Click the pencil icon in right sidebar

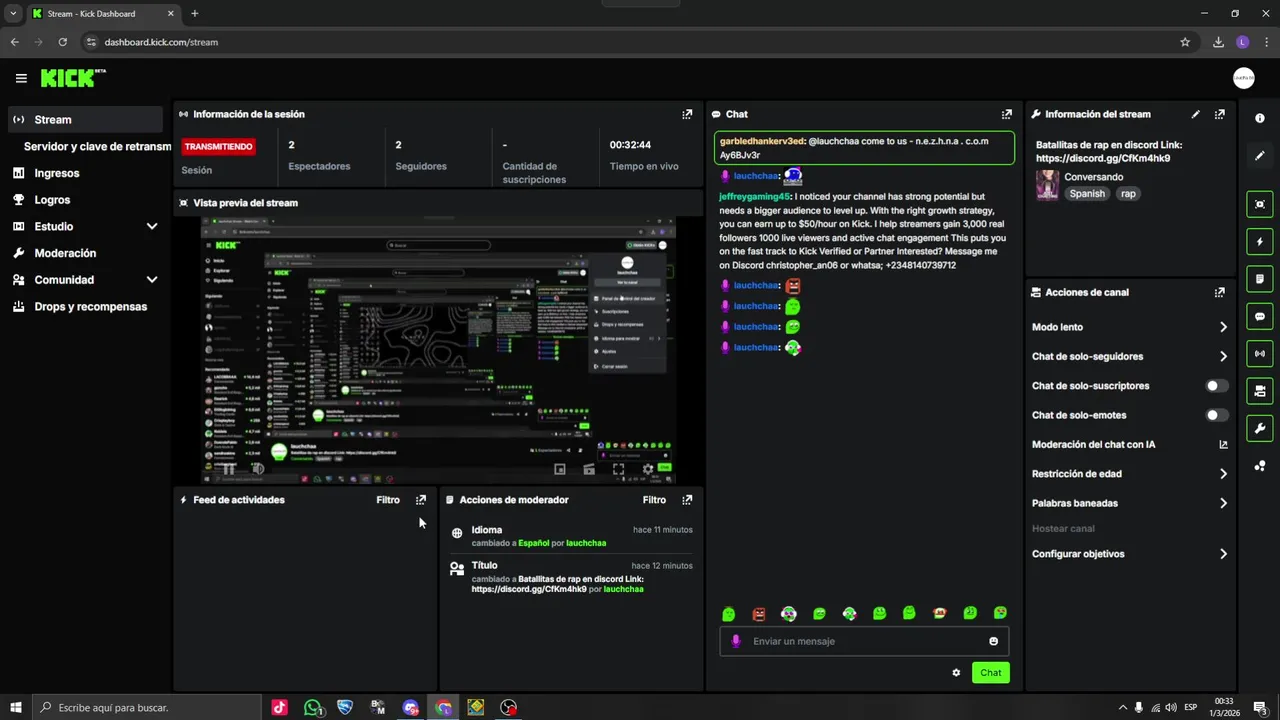coord(1260,156)
